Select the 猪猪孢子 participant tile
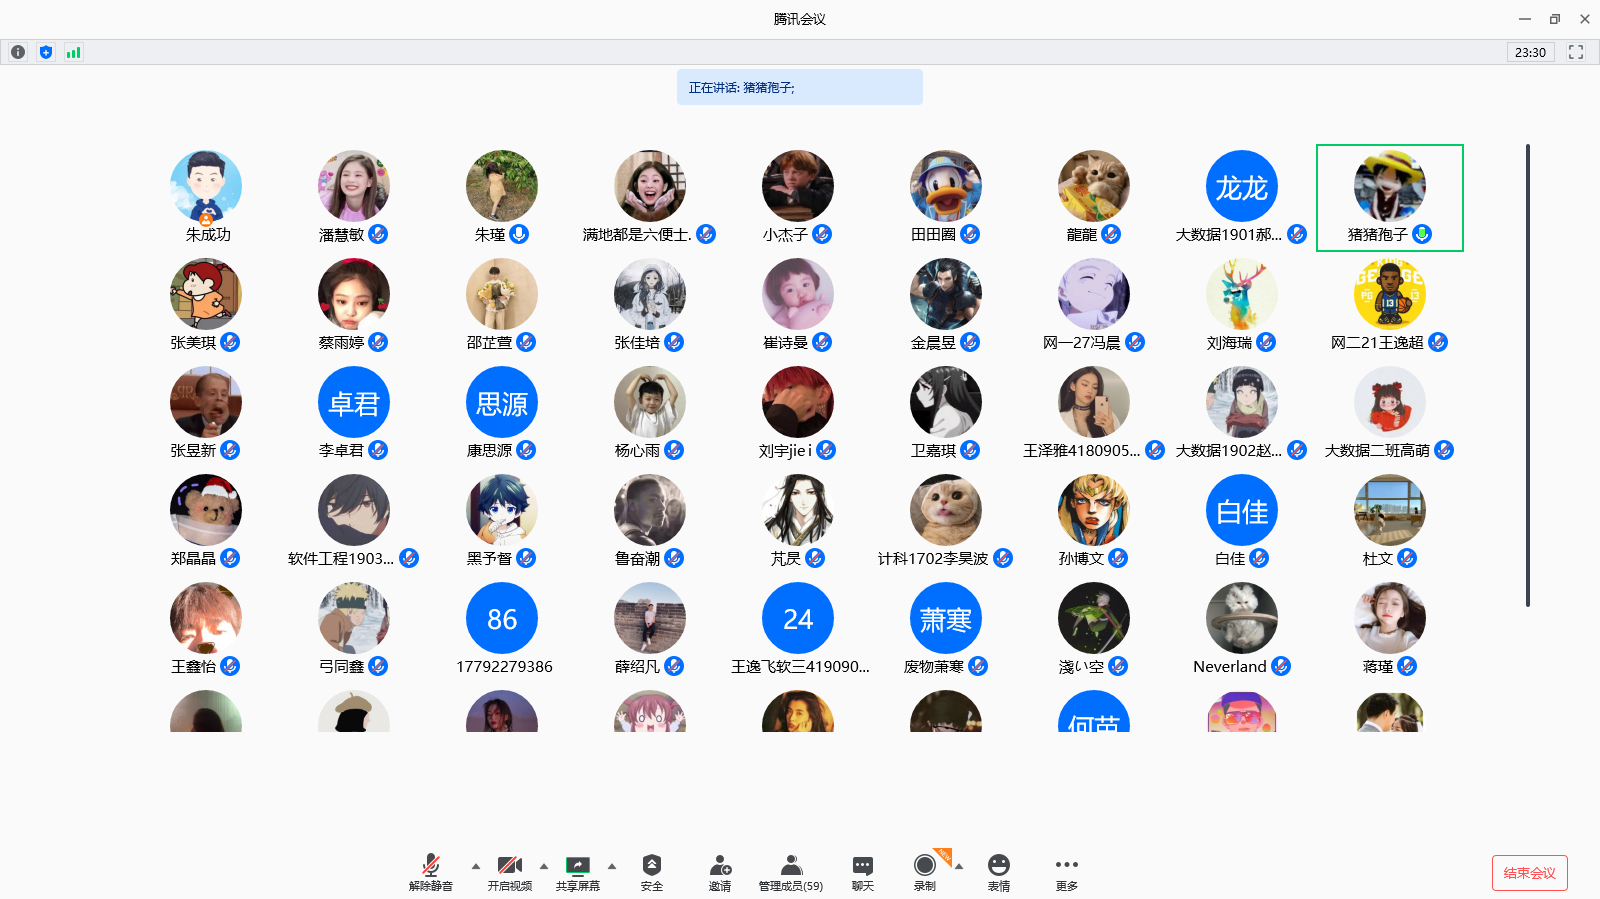 pos(1389,197)
